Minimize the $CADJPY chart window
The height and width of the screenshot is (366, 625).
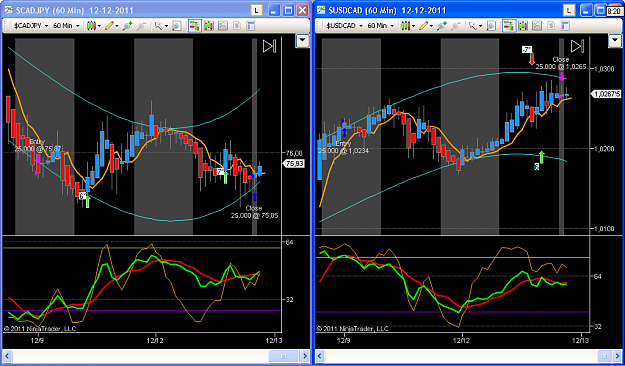click(x=274, y=10)
